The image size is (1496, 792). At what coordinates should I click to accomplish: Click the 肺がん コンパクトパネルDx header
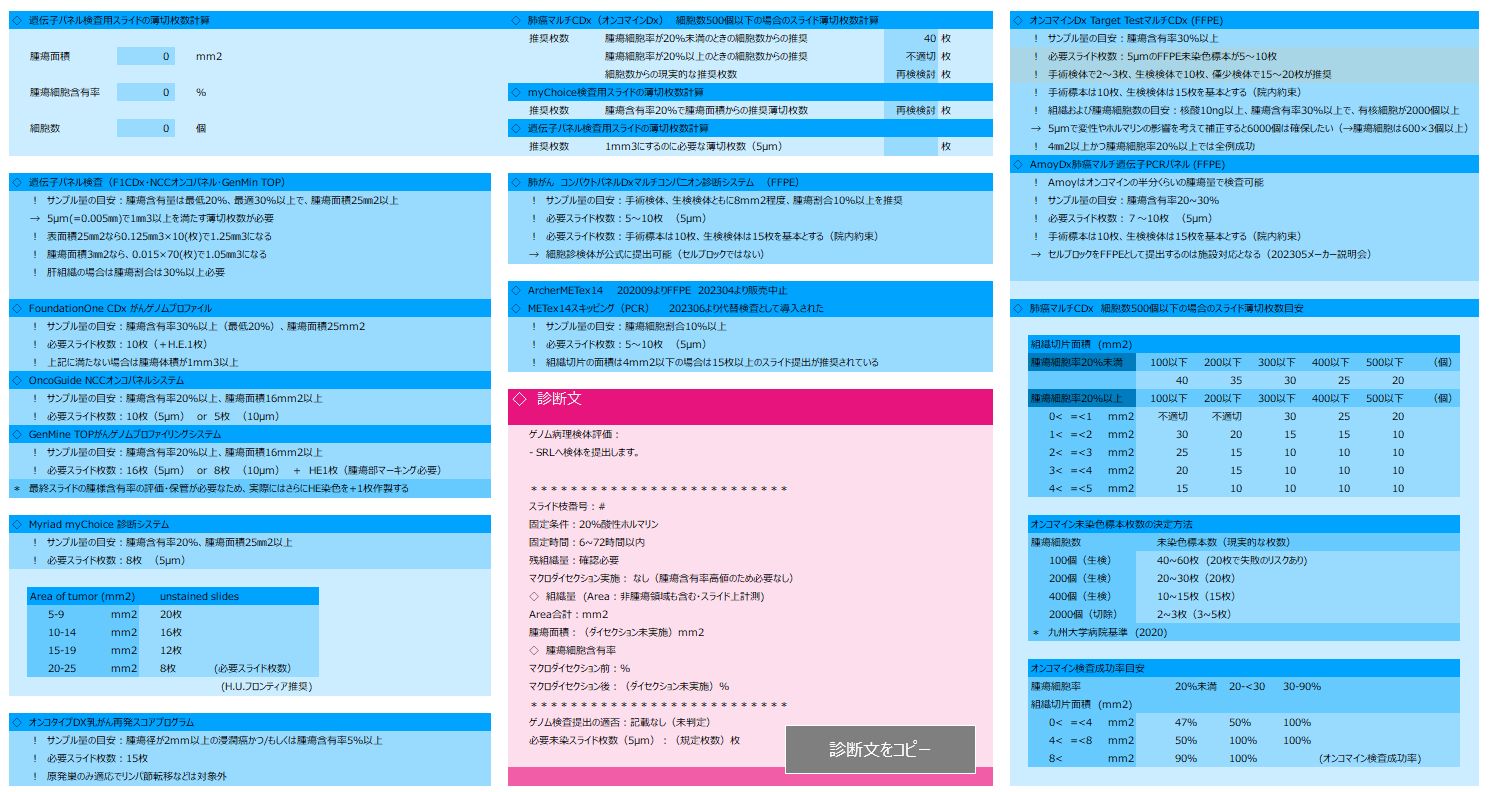coord(750,182)
